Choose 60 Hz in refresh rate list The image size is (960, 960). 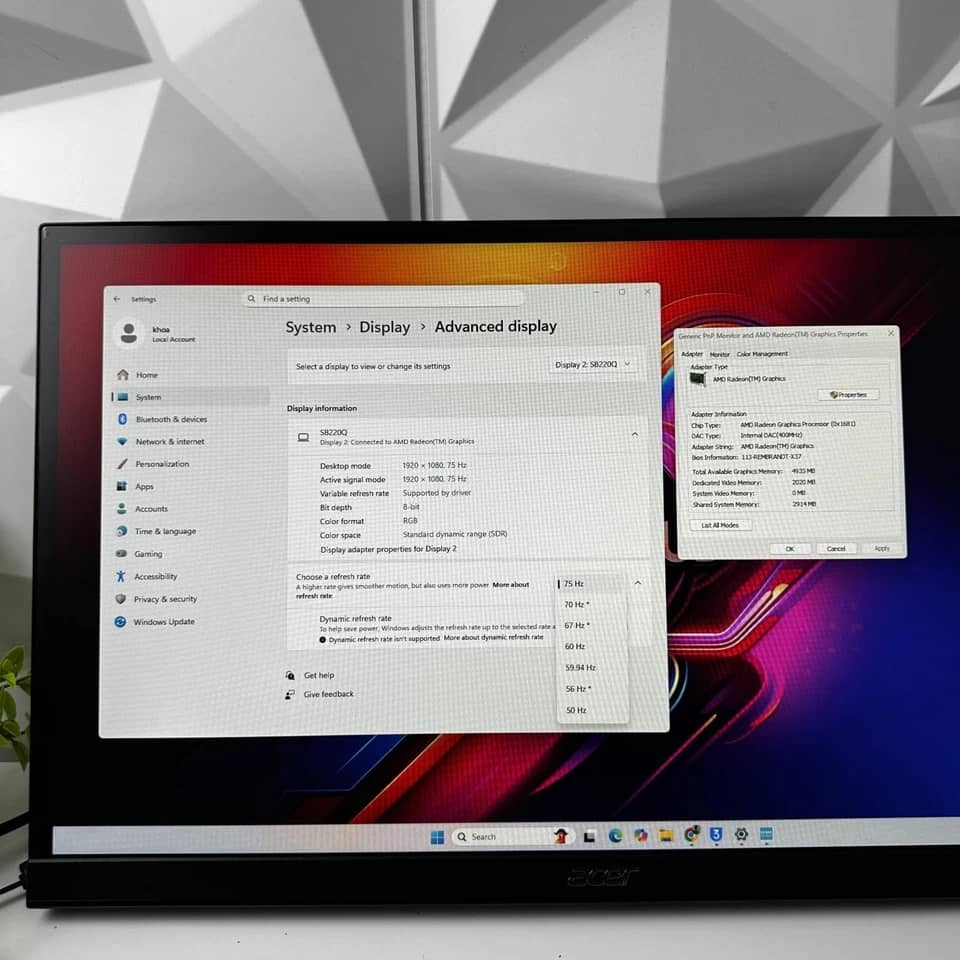[593, 647]
